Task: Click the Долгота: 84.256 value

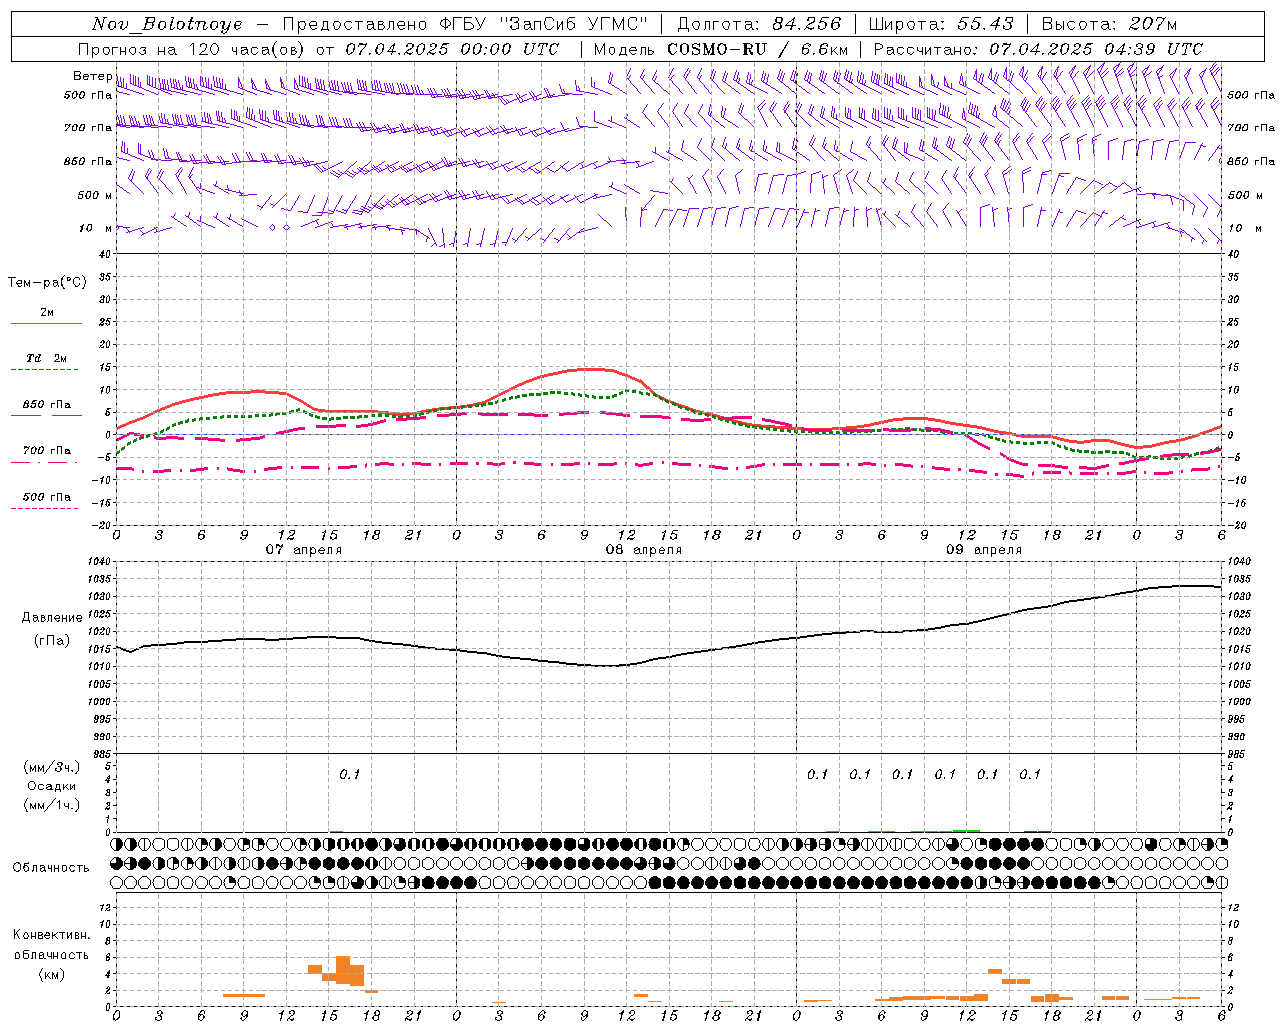Action: point(760,24)
